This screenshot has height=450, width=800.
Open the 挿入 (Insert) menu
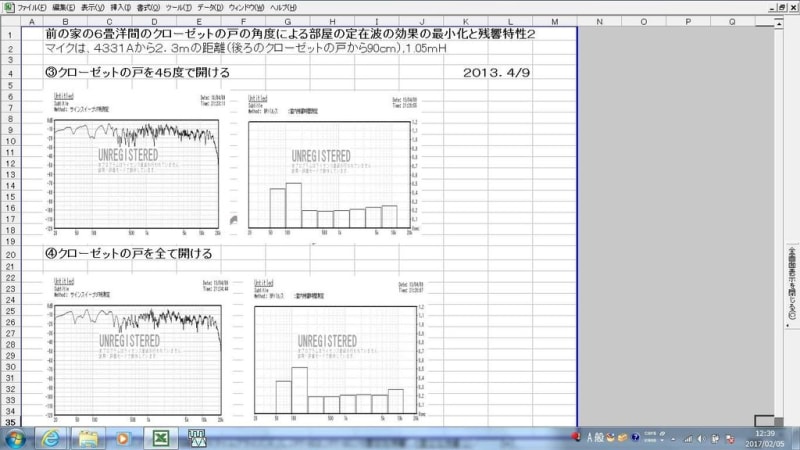click(x=121, y=8)
